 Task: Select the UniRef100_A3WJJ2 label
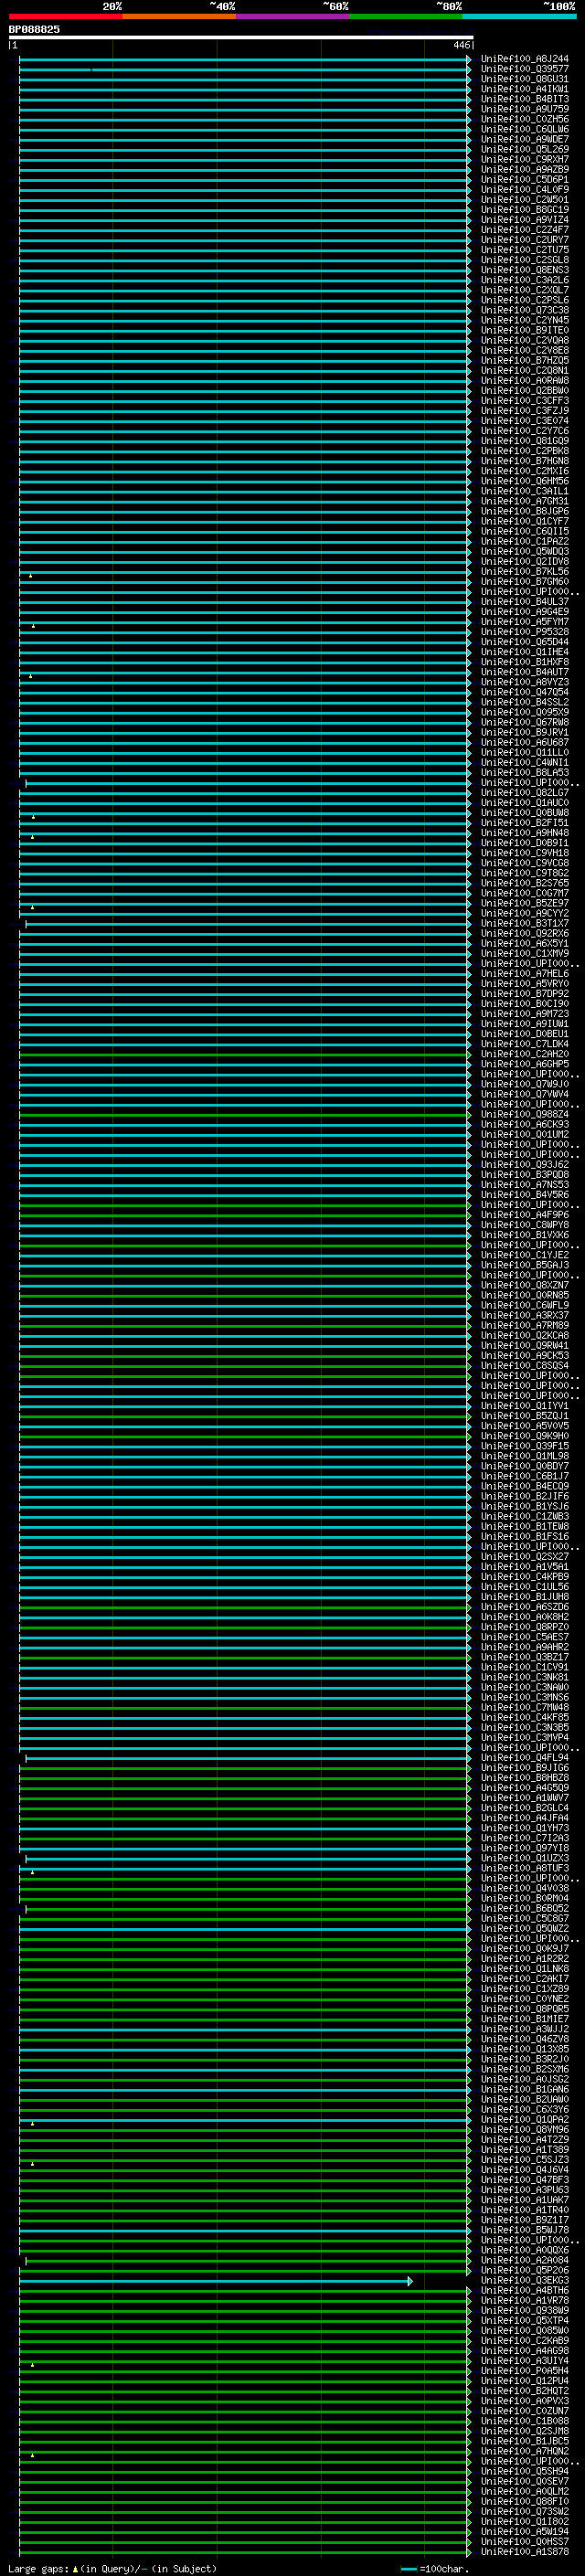pyautogui.click(x=524, y=2029)
